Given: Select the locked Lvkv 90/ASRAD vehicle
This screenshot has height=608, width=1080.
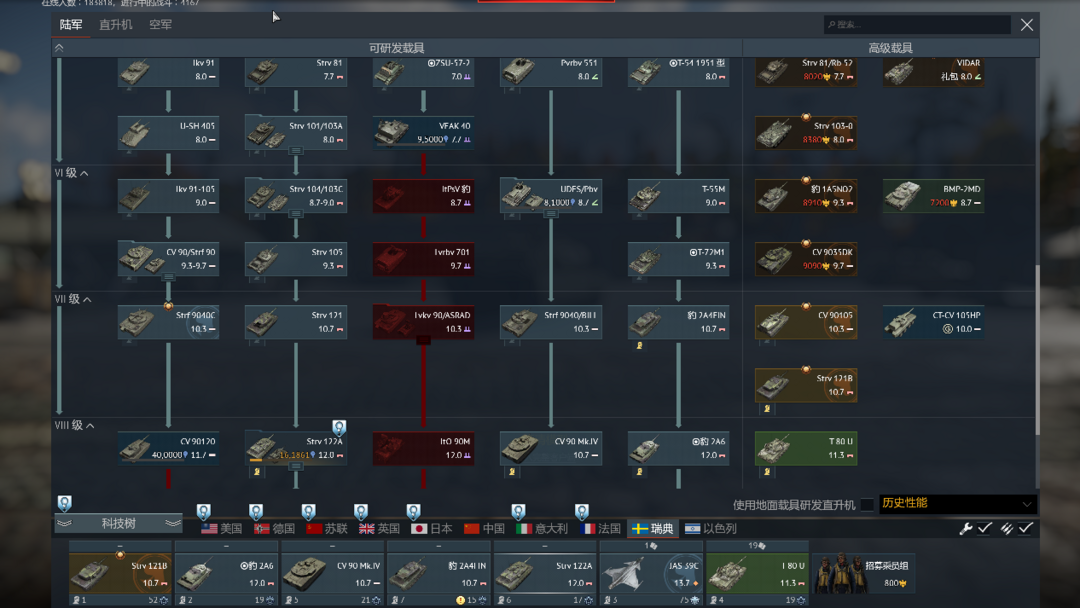Looking at the screenshot, I should [424, 322].
